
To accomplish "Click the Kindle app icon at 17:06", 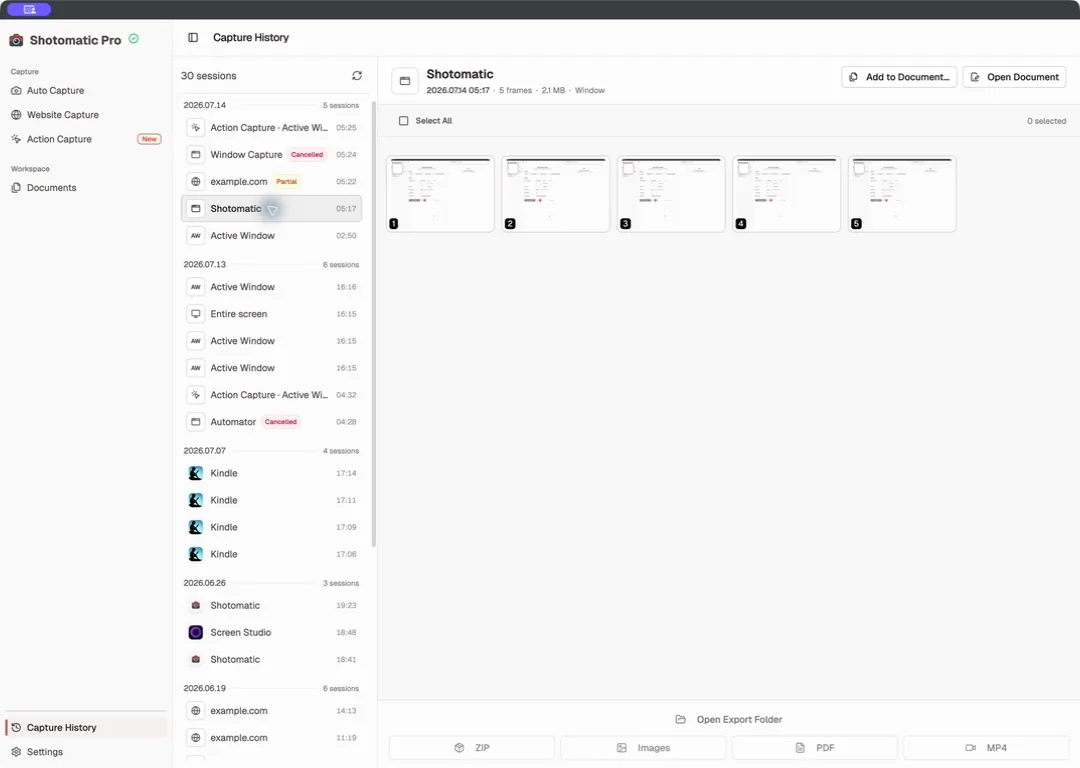I will pyautogui.click(x=196, y=554).
